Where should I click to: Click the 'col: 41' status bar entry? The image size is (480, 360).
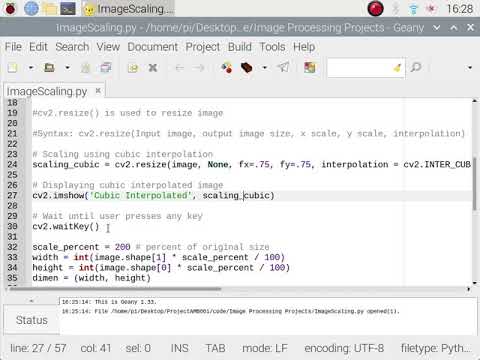pyautogui.click(x=96, y=348)
